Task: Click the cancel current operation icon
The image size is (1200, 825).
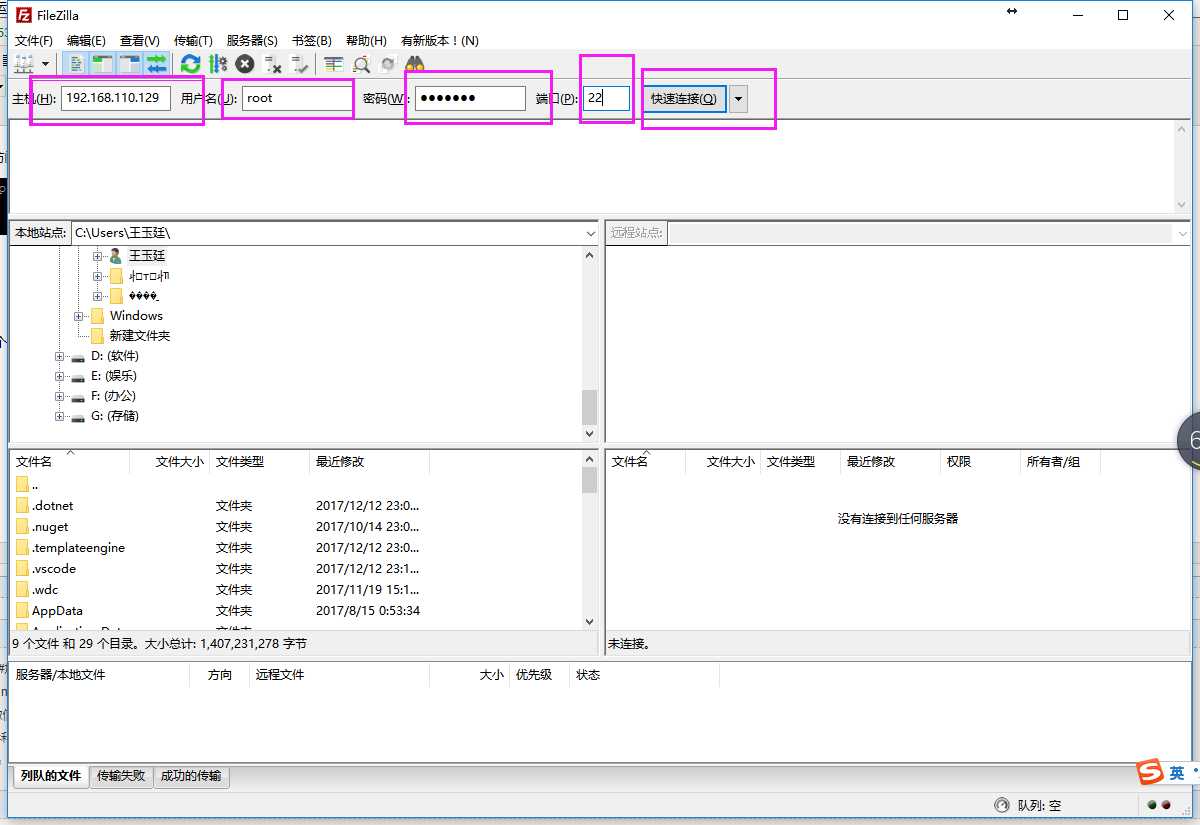Action: tap(245, 64)
